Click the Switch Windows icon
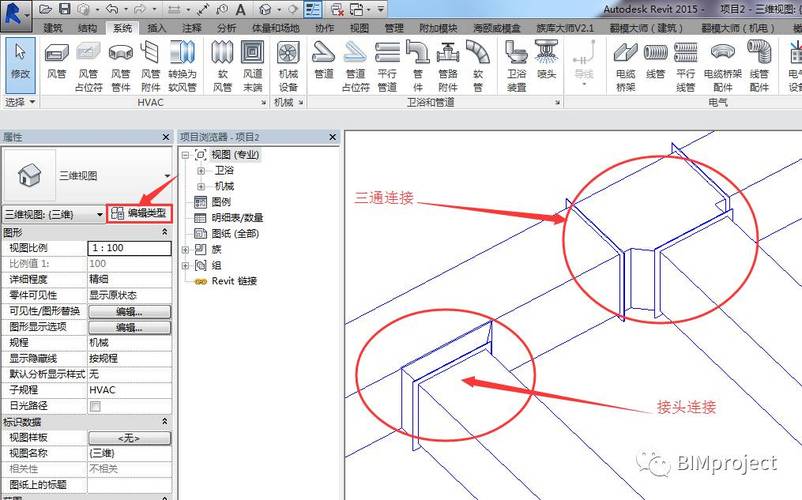The height and width of the screenshot is (500, 802). click(x=357, y=9)
